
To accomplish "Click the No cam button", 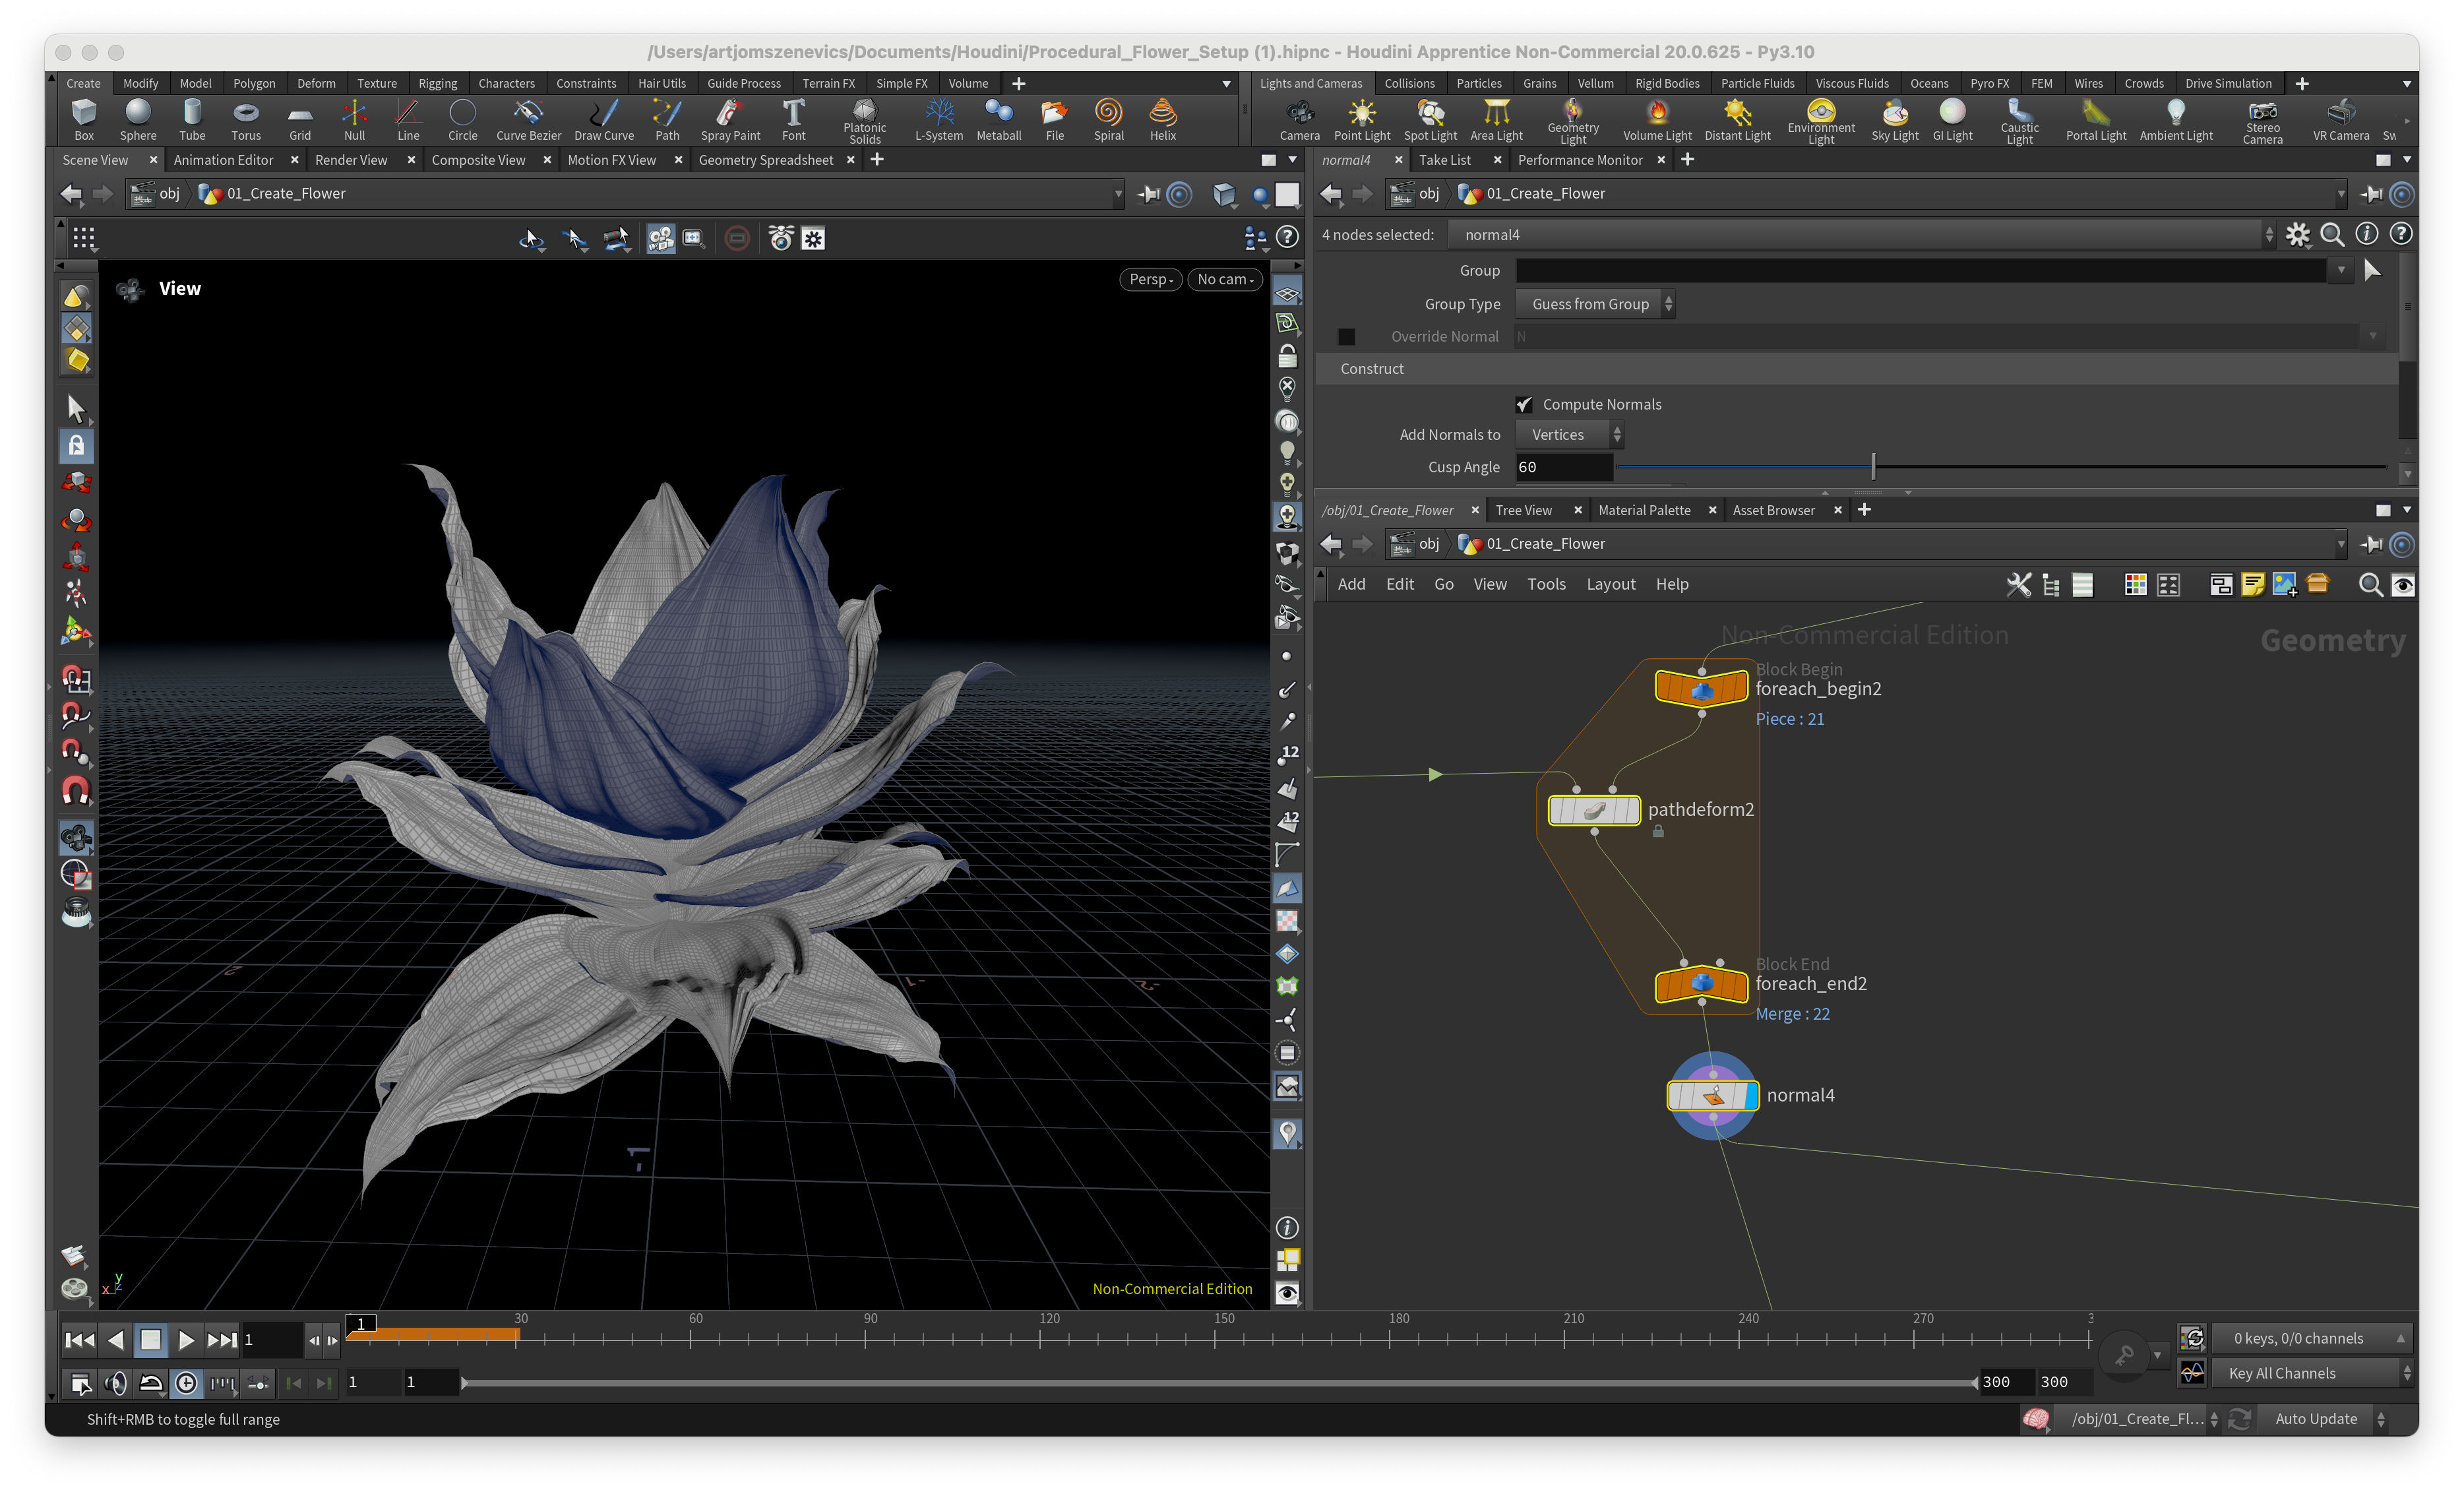I will (1224, 279).
